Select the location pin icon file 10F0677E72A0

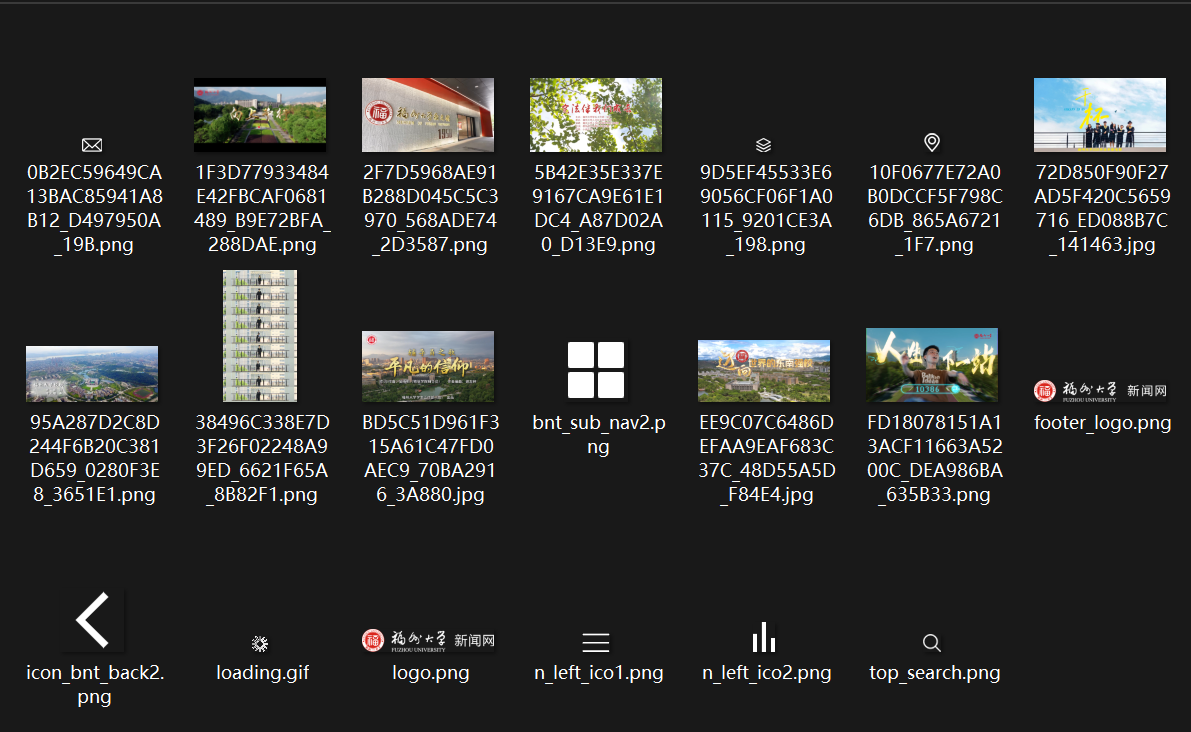[932, 142]
